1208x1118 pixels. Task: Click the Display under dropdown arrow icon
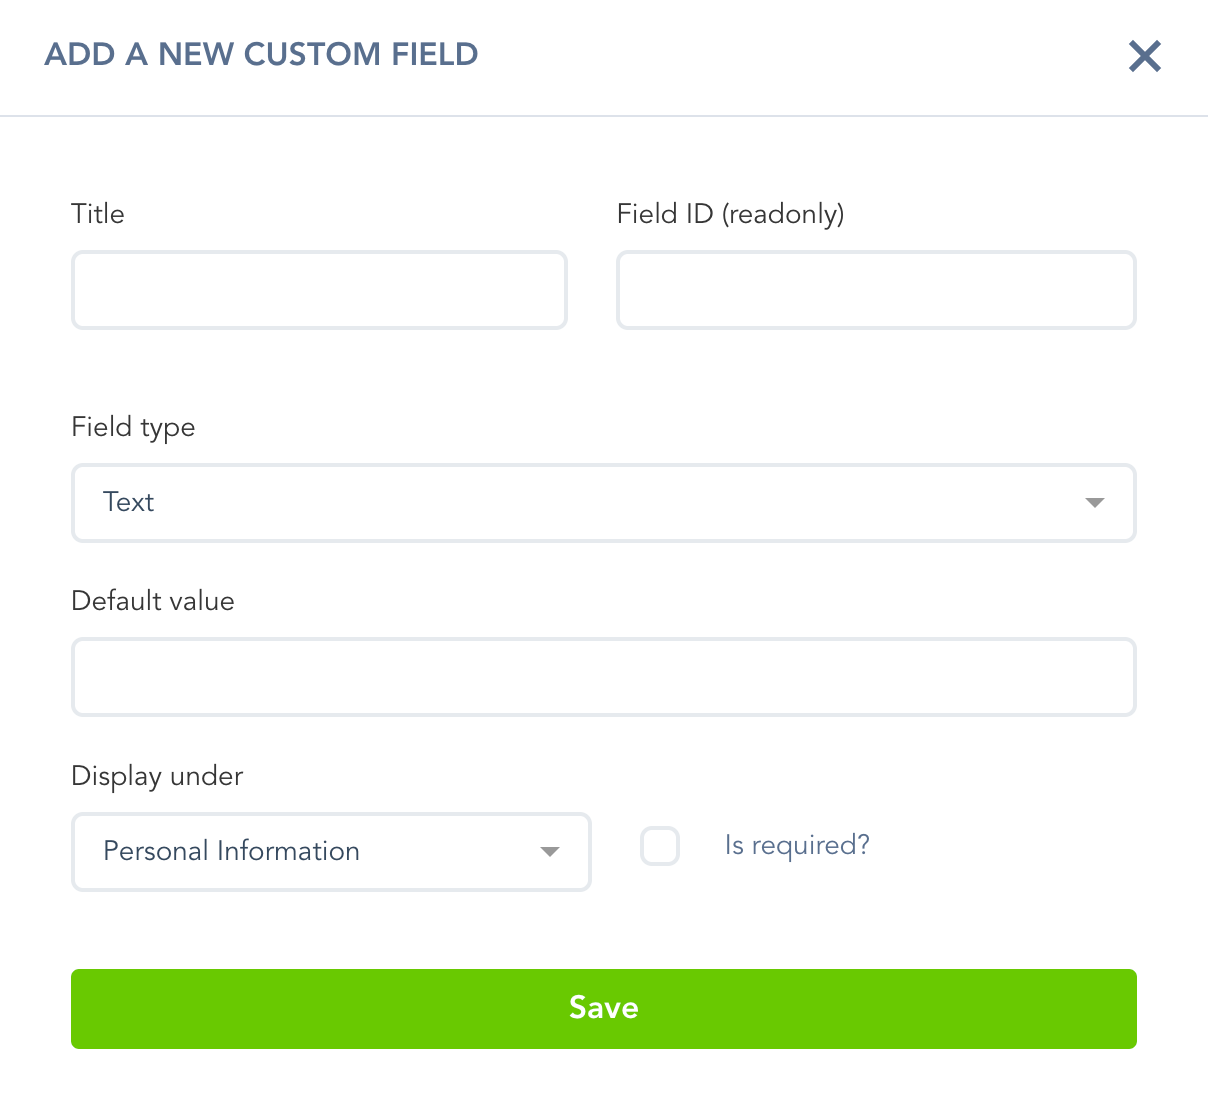(549, 852)
